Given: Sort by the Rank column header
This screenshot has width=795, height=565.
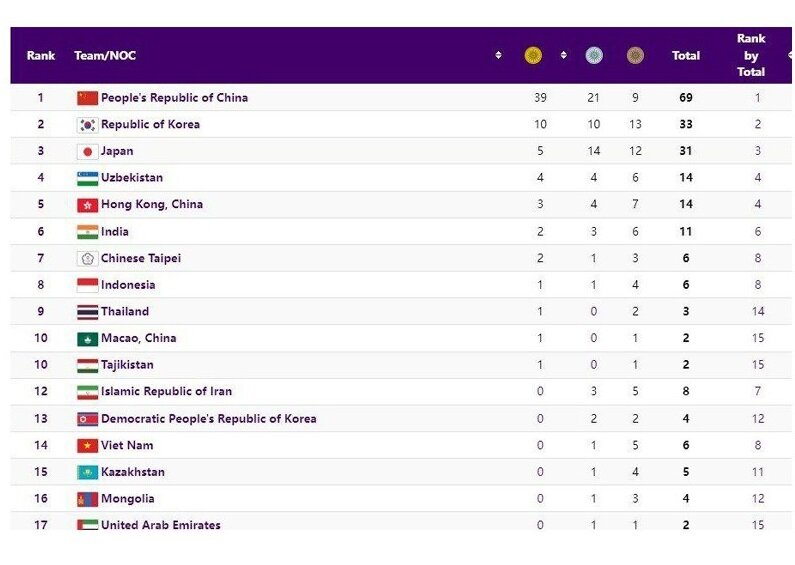Looking at the screenshot, I should point(41,55).
